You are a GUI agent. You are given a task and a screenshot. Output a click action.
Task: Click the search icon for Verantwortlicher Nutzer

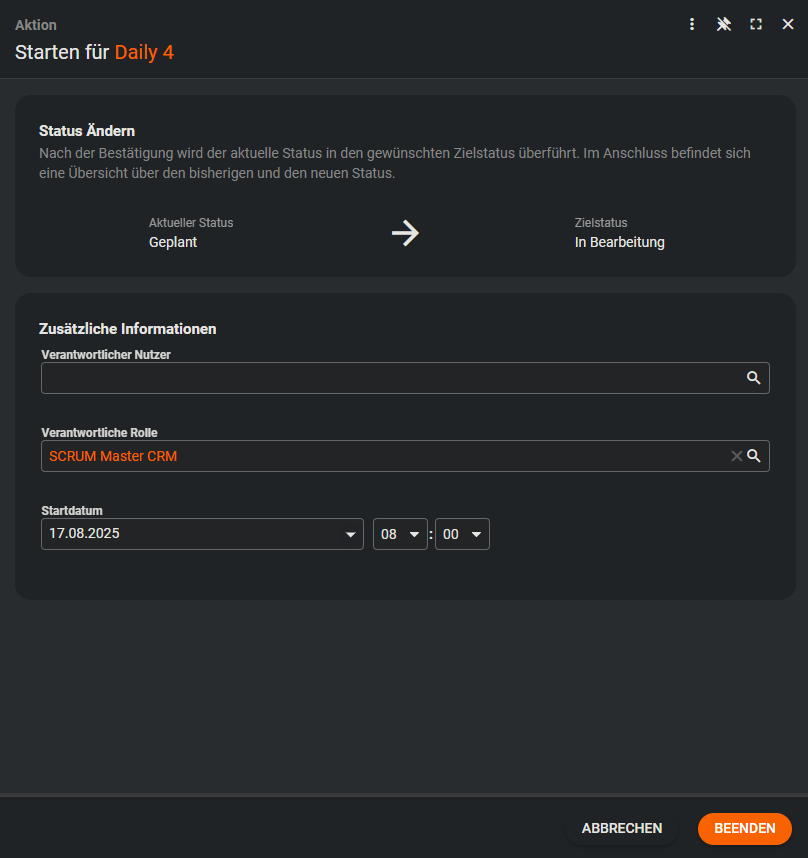(754, 378)
